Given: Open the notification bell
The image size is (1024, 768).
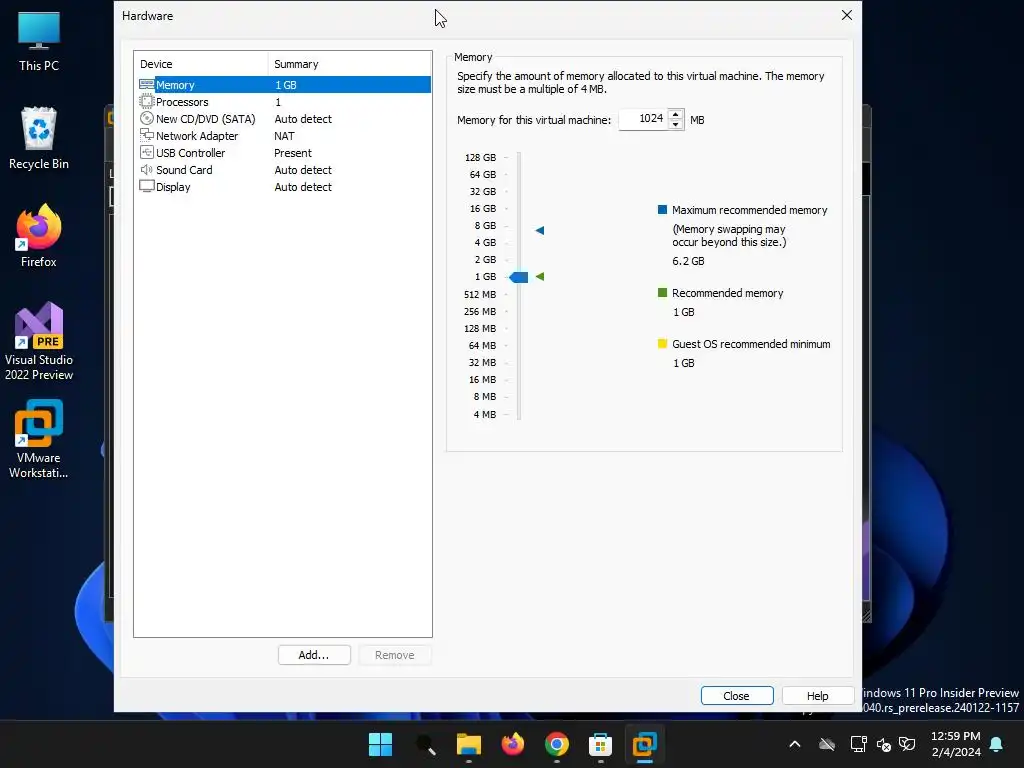Looking at the screenshot, I should coord(996,744).
